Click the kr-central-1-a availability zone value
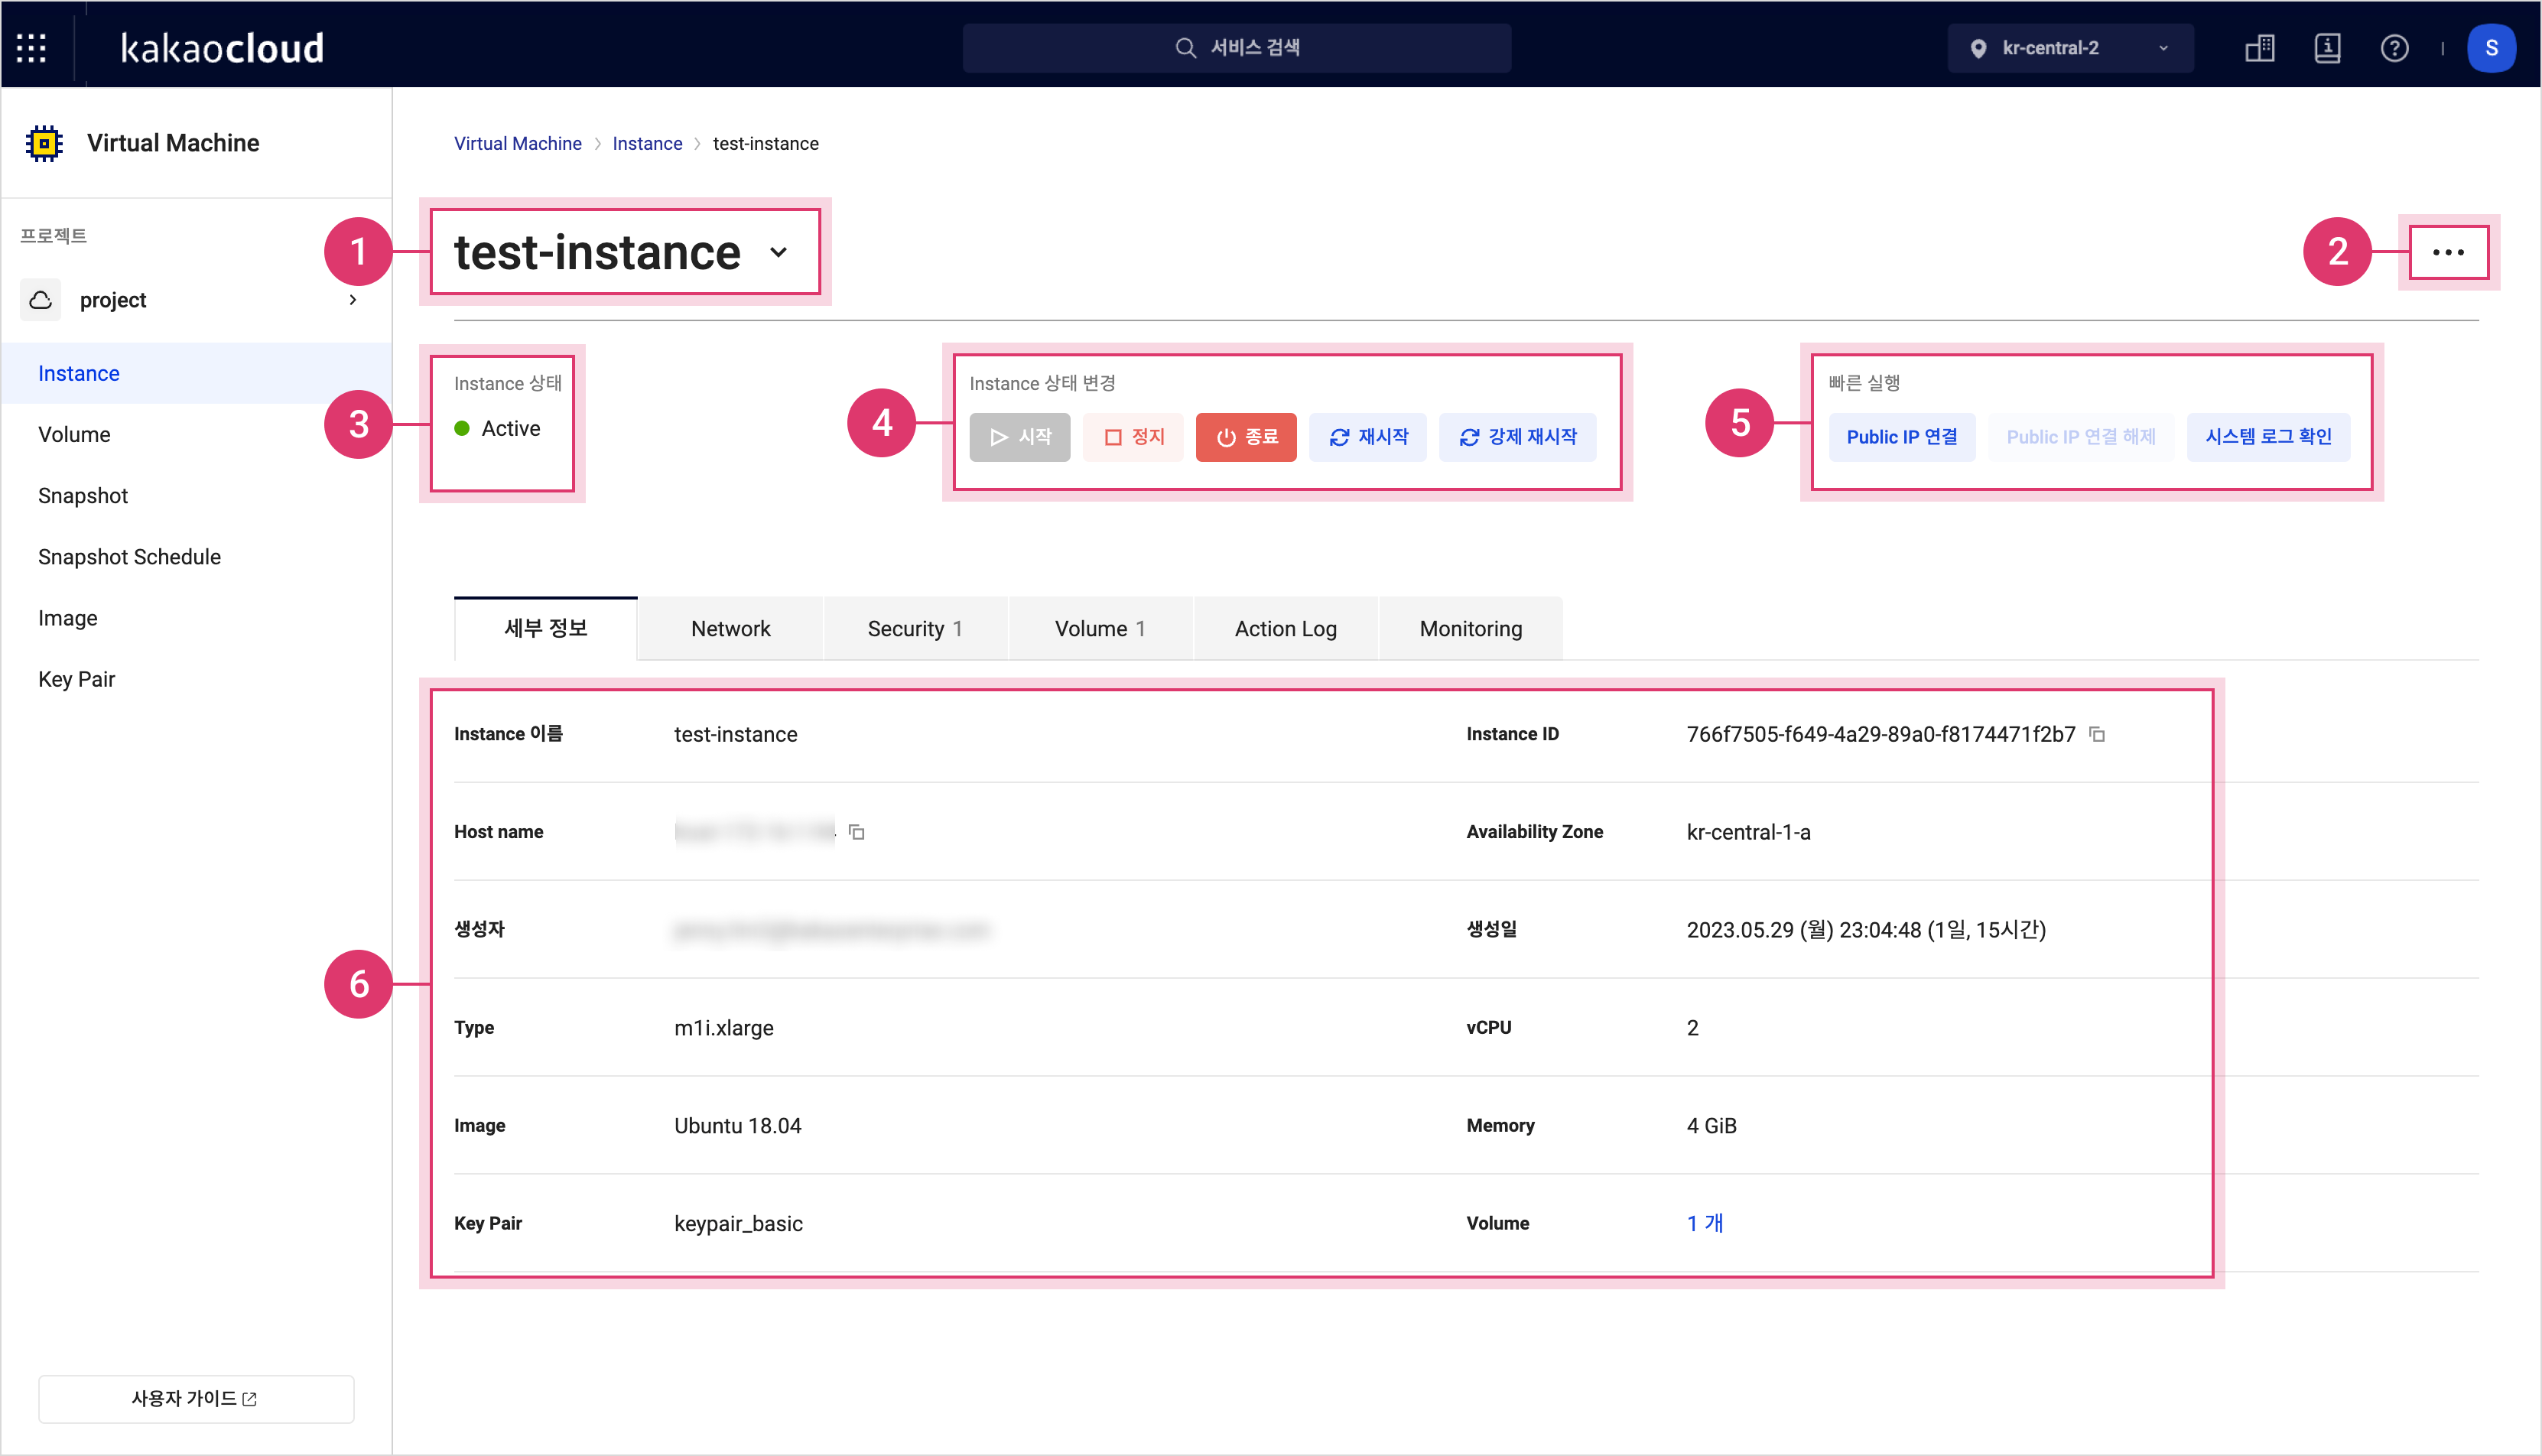Image resolution: width=2542 pixels, height=1456 pixels. (1748, 832)
